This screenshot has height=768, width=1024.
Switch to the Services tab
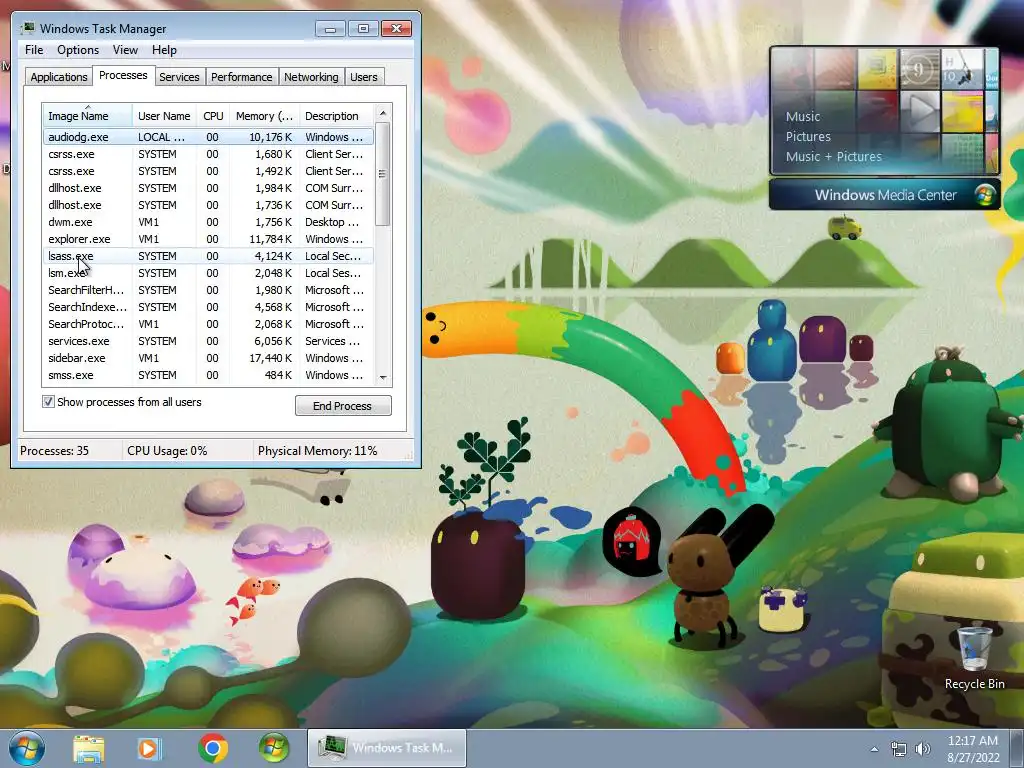pyautogui.click(x=179, y=77)
